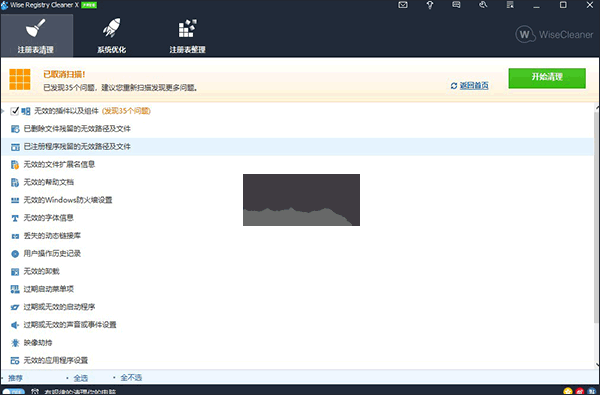This screenshot has height=395, width=600.
Task: Click the icon for 无效的帮助文档
Action: (15, 183)
